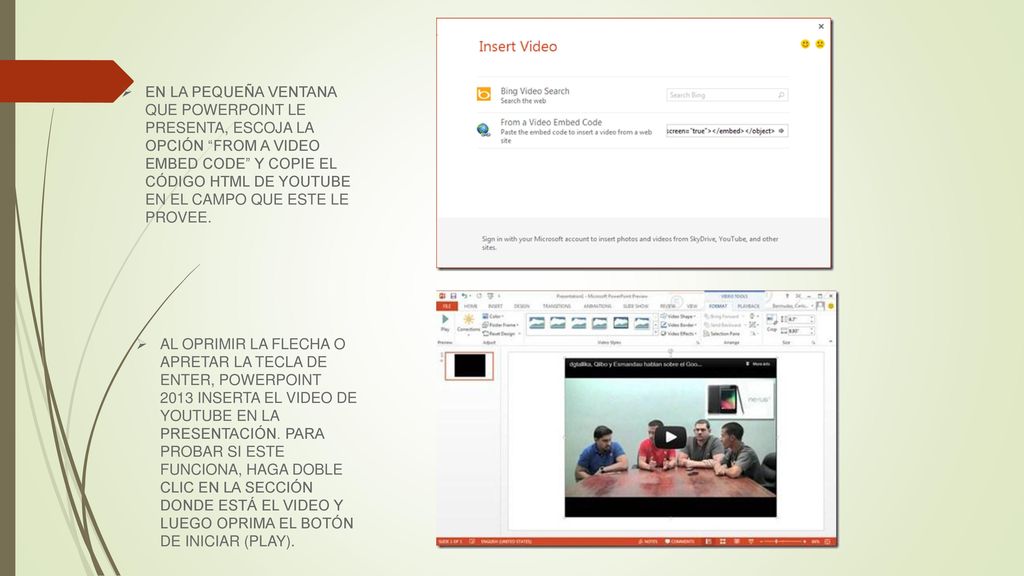Click the globe icon beside Video Embed Code
The height and width of the screenshot is (576, 1024).
coord(483,130)
